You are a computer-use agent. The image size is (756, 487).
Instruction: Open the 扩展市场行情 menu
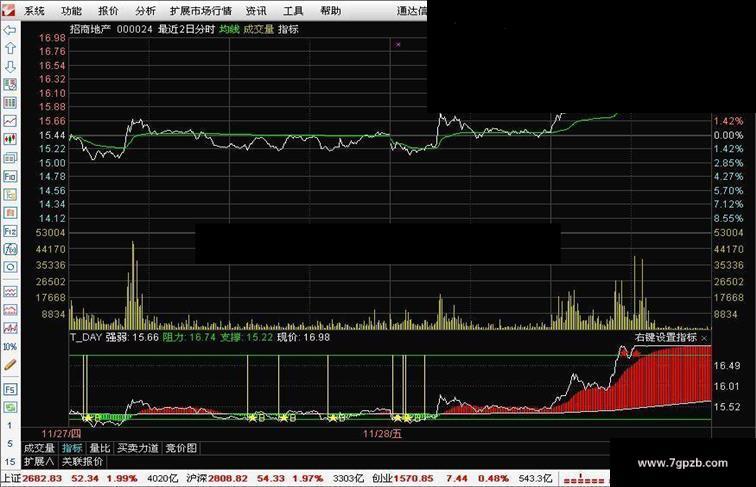(201, 11)
